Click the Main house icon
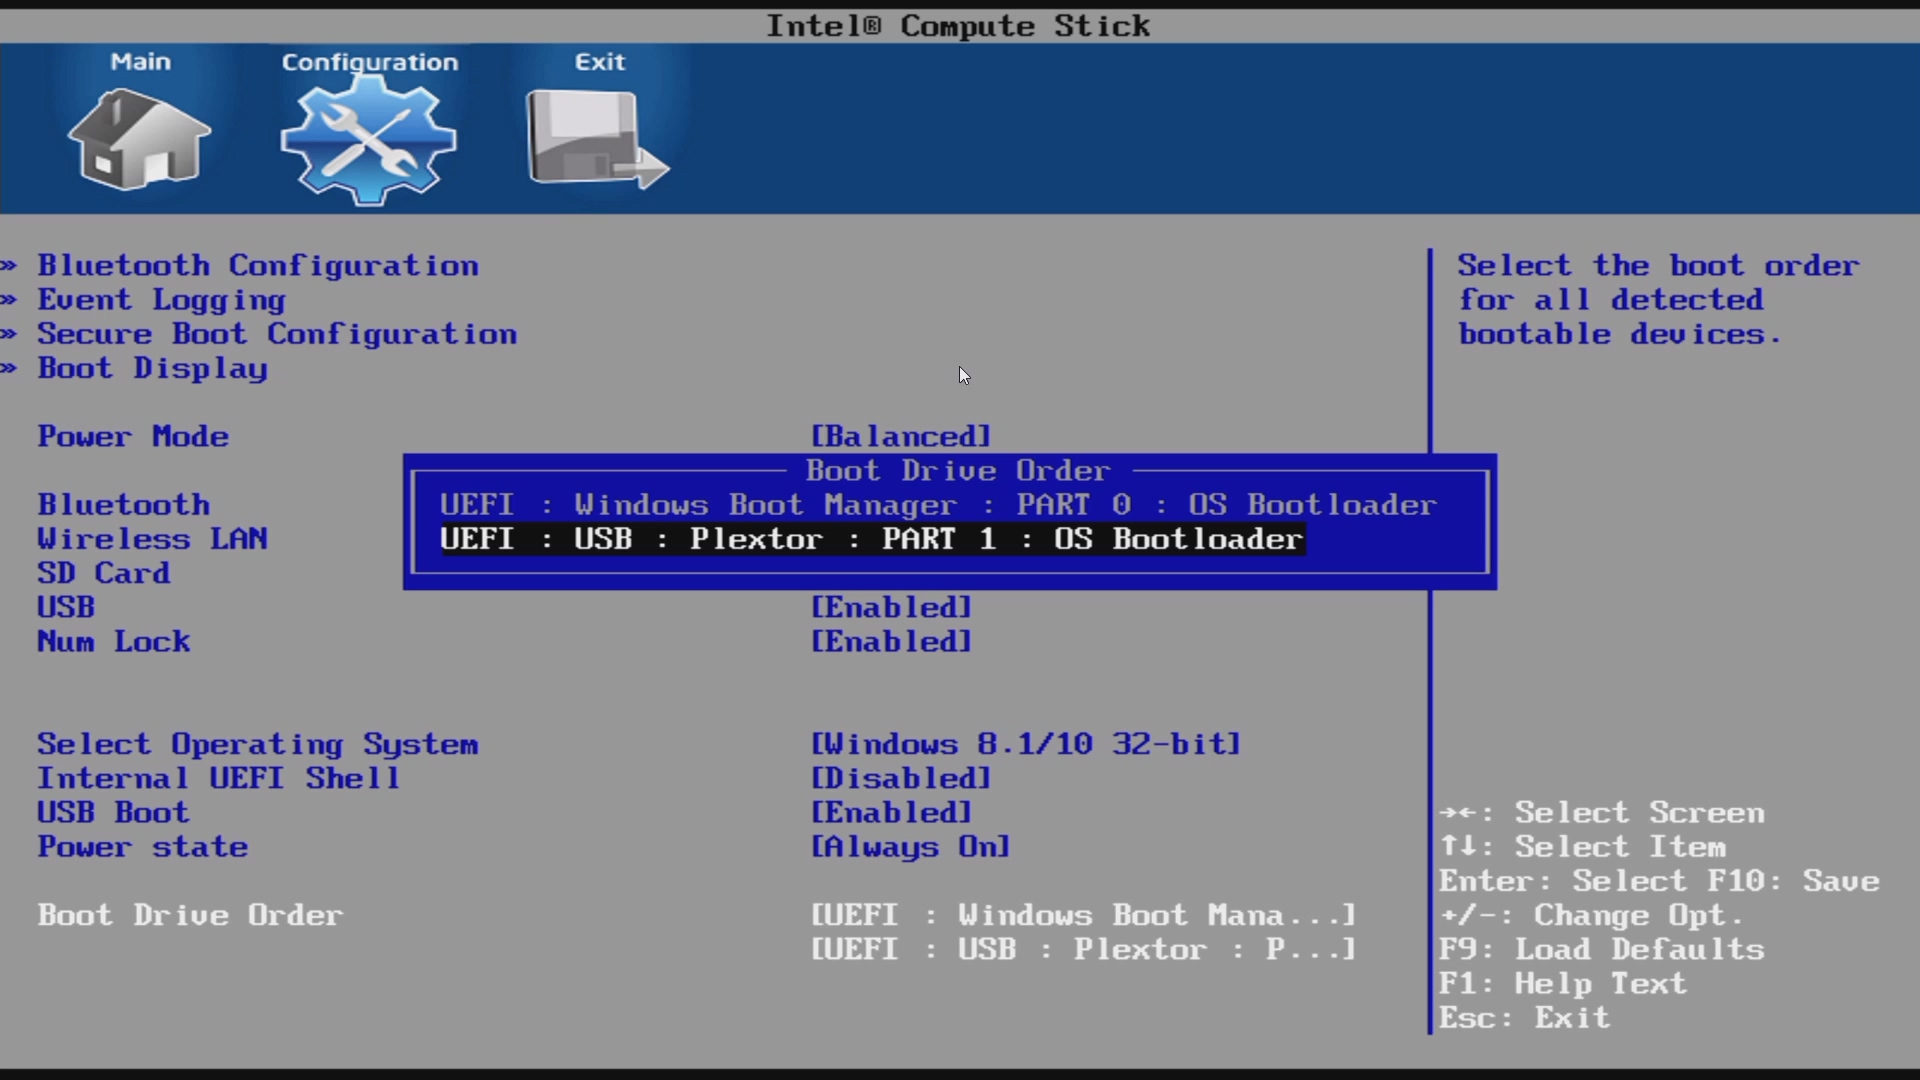 click(139, 139)
